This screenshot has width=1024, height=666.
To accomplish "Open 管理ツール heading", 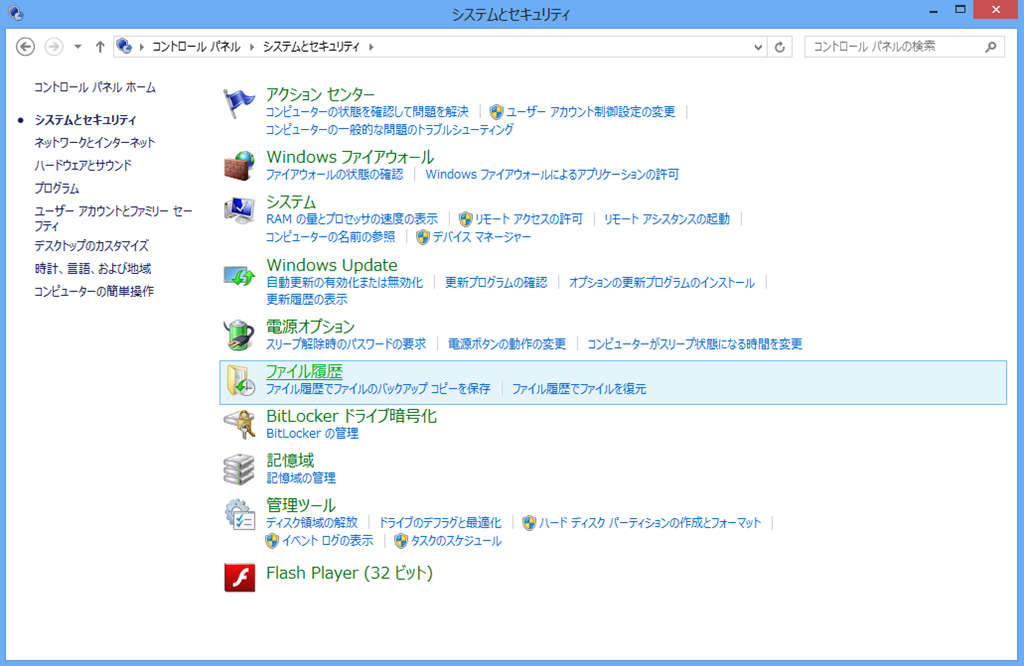I will (301, 505).
